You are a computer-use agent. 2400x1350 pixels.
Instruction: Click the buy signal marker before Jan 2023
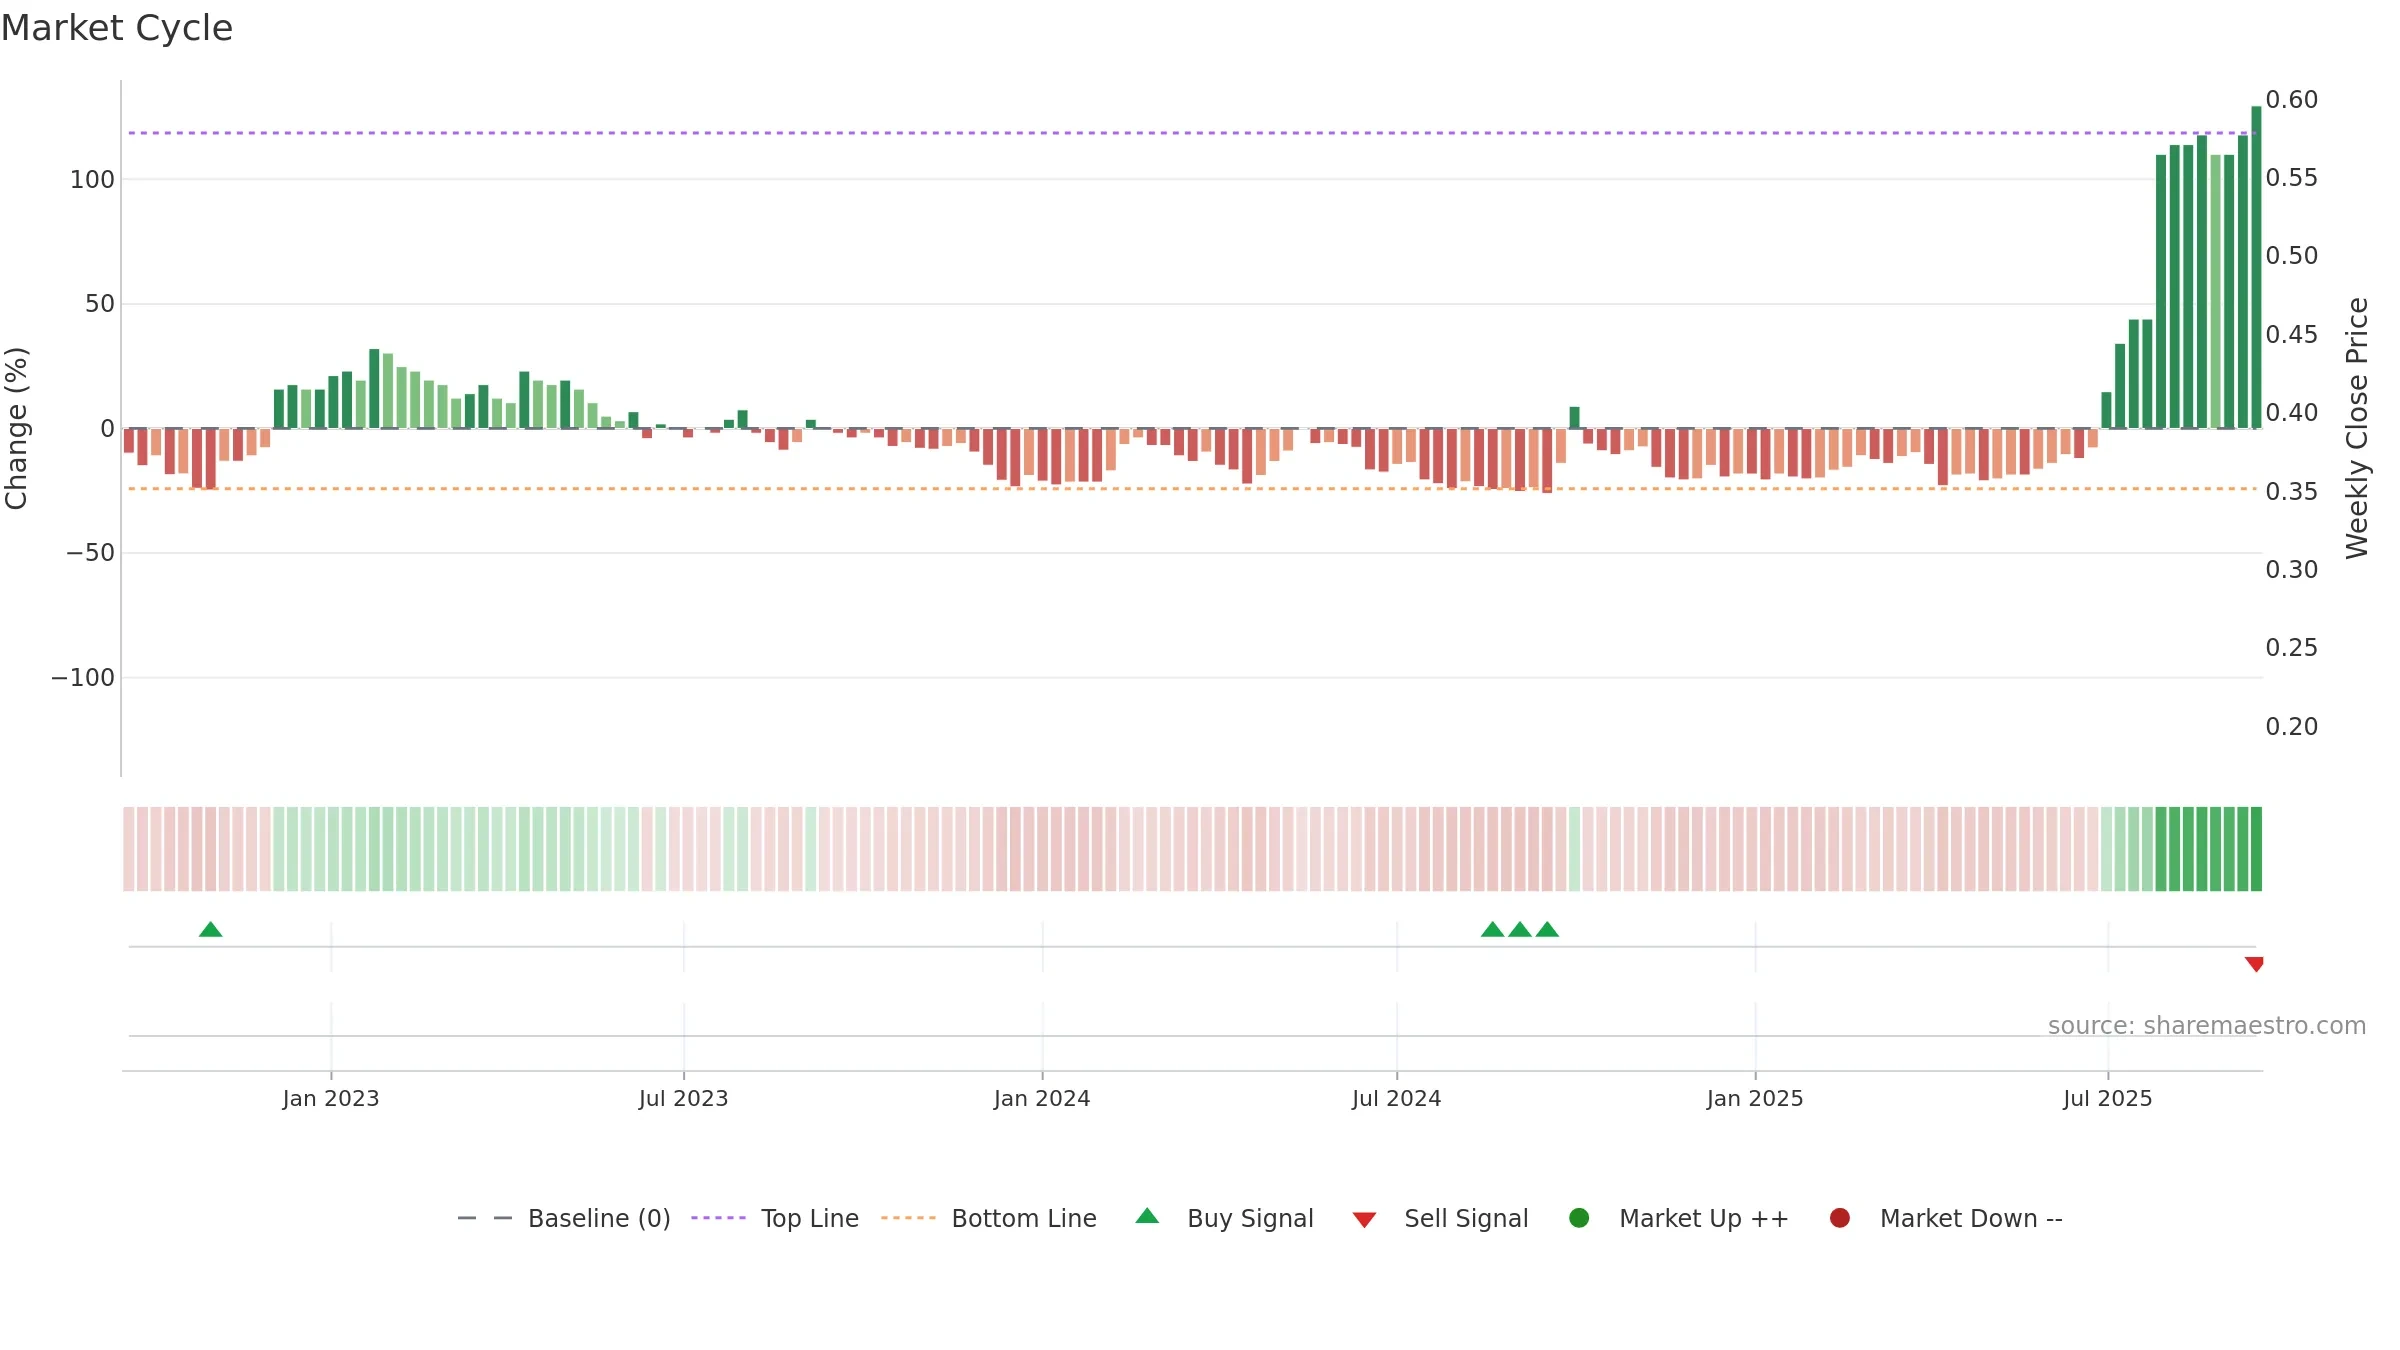(210, 930)
